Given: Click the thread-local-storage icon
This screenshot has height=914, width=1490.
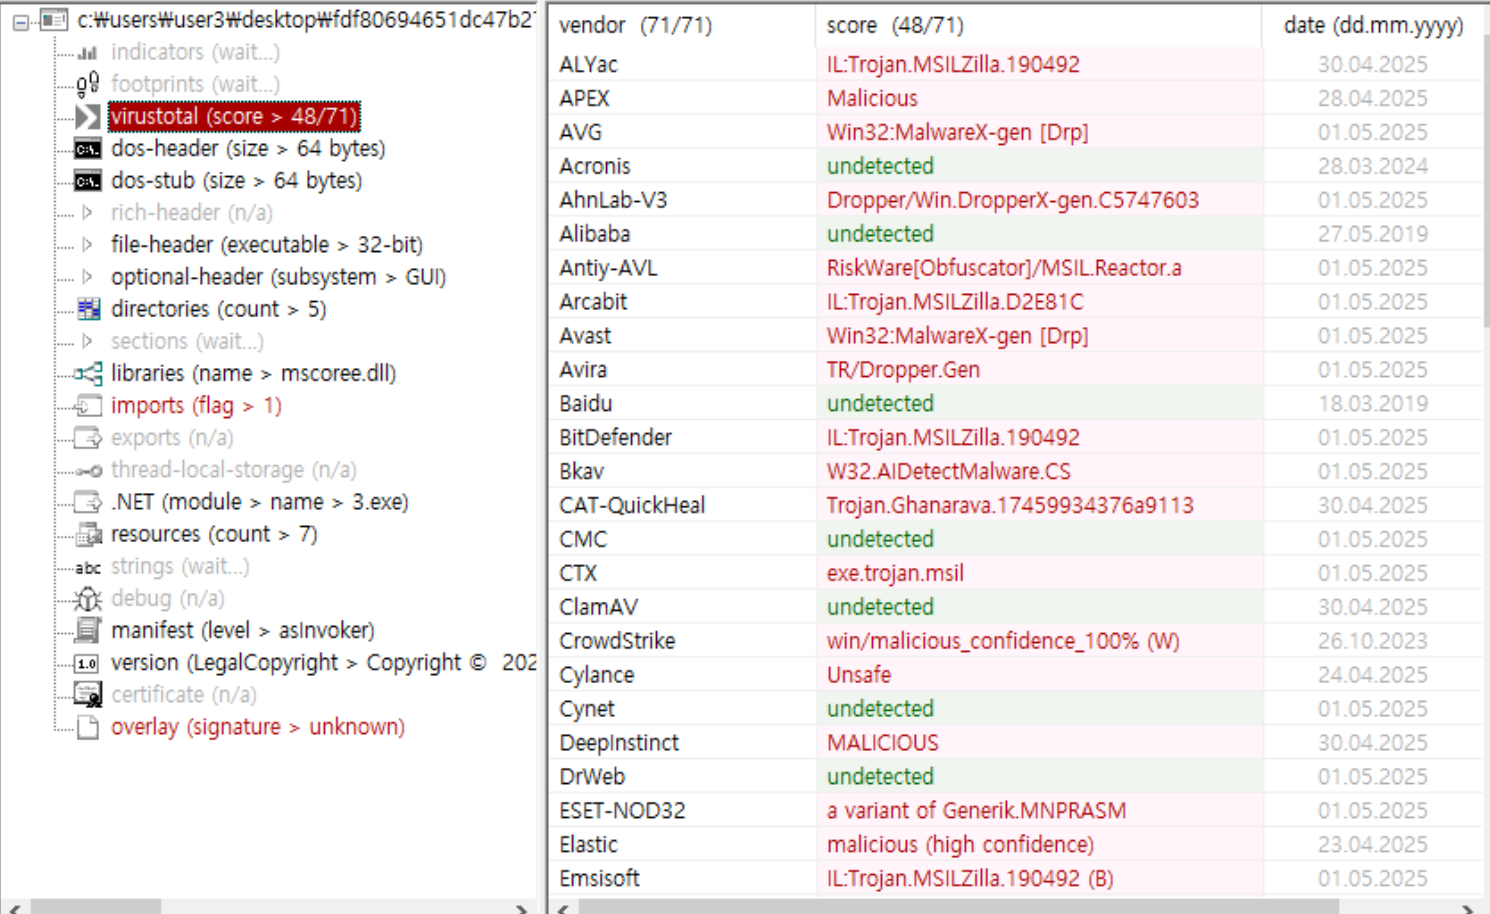Looking at the screenshot, I should (x=88, y=470).
